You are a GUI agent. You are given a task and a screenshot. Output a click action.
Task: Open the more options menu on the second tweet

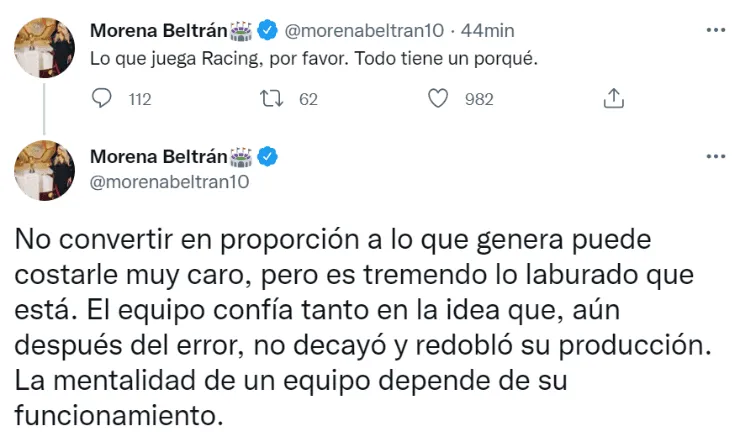(x=715, y=157)
